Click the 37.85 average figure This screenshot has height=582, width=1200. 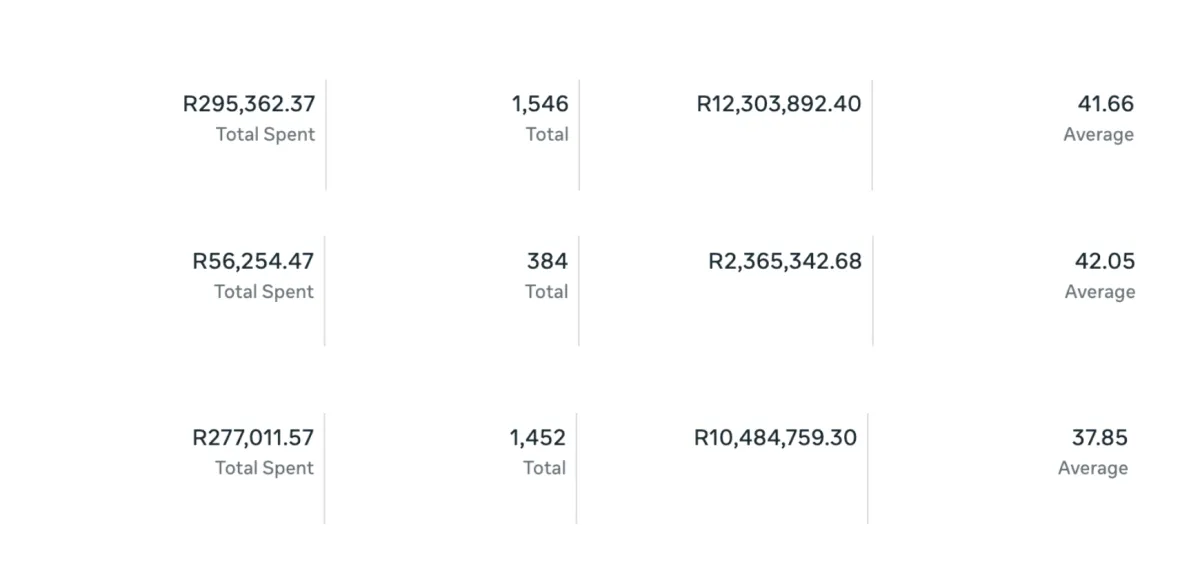tap(1099, 438)
